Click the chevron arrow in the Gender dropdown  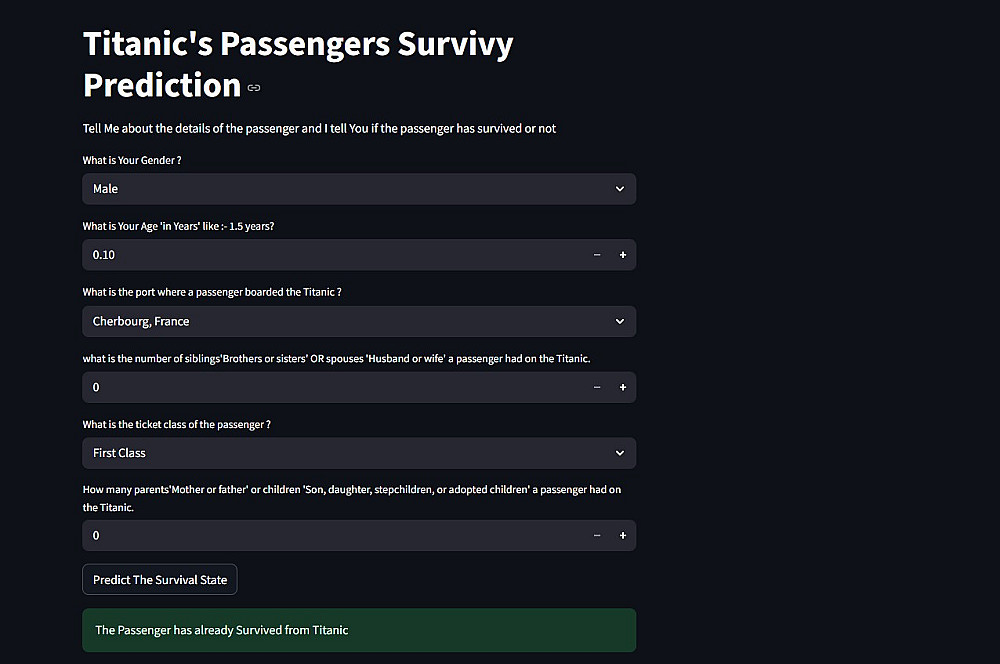[620, 189]
